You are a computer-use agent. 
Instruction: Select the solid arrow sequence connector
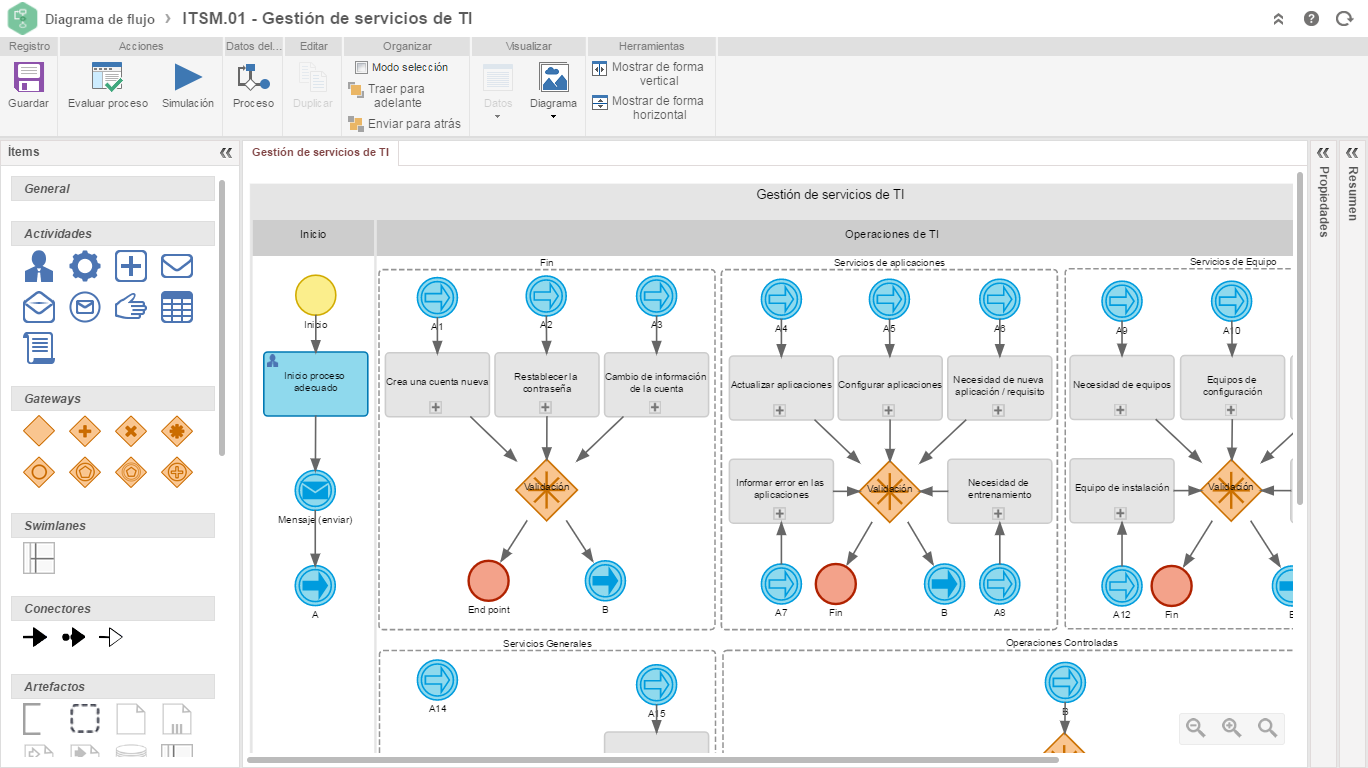36,637
